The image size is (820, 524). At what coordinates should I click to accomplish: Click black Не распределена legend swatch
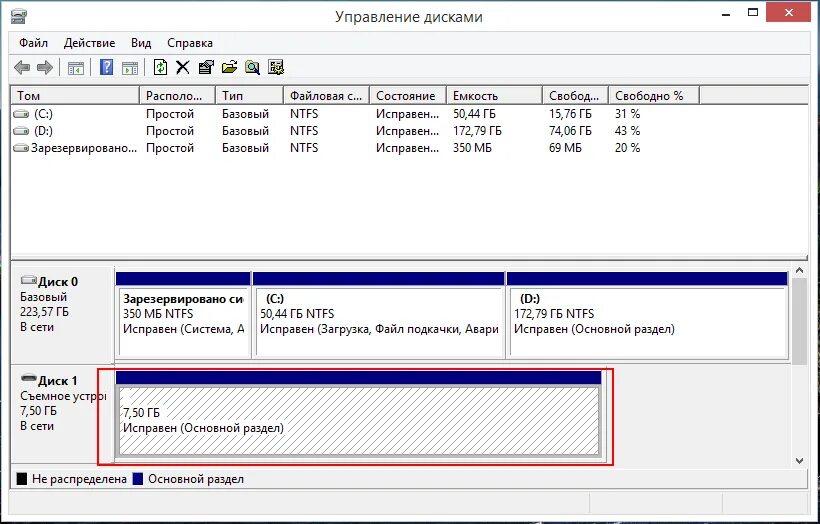point(22,479)
